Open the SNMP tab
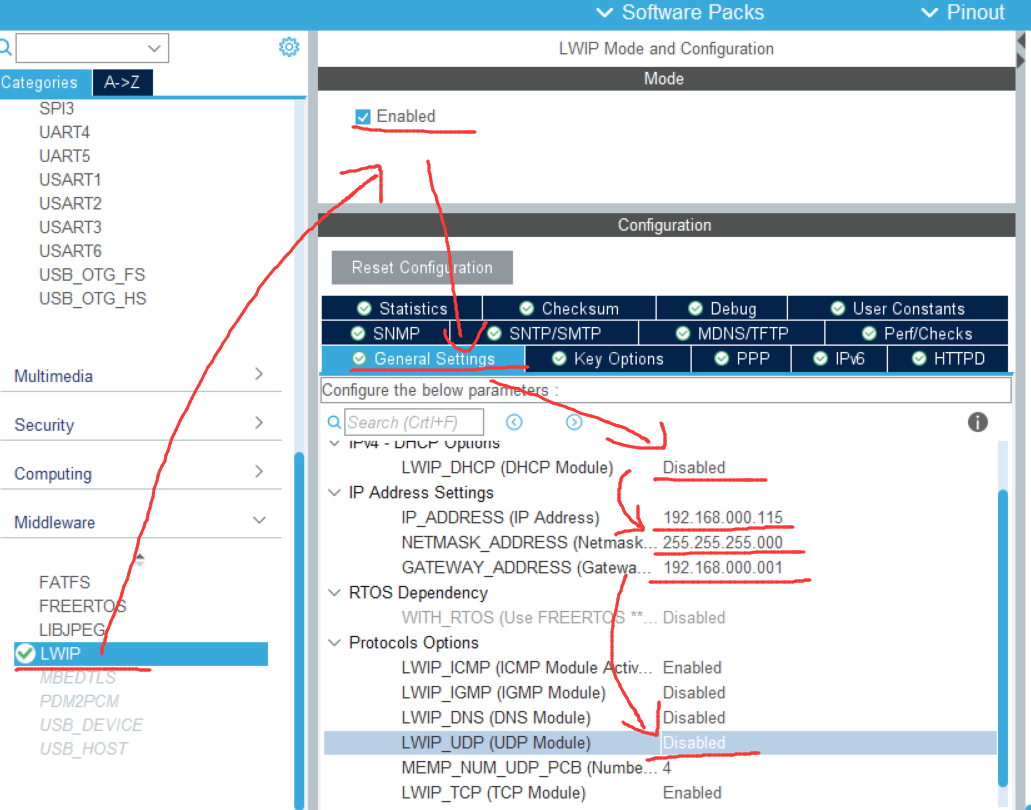 pyautogui.click(x=385, y=333)
